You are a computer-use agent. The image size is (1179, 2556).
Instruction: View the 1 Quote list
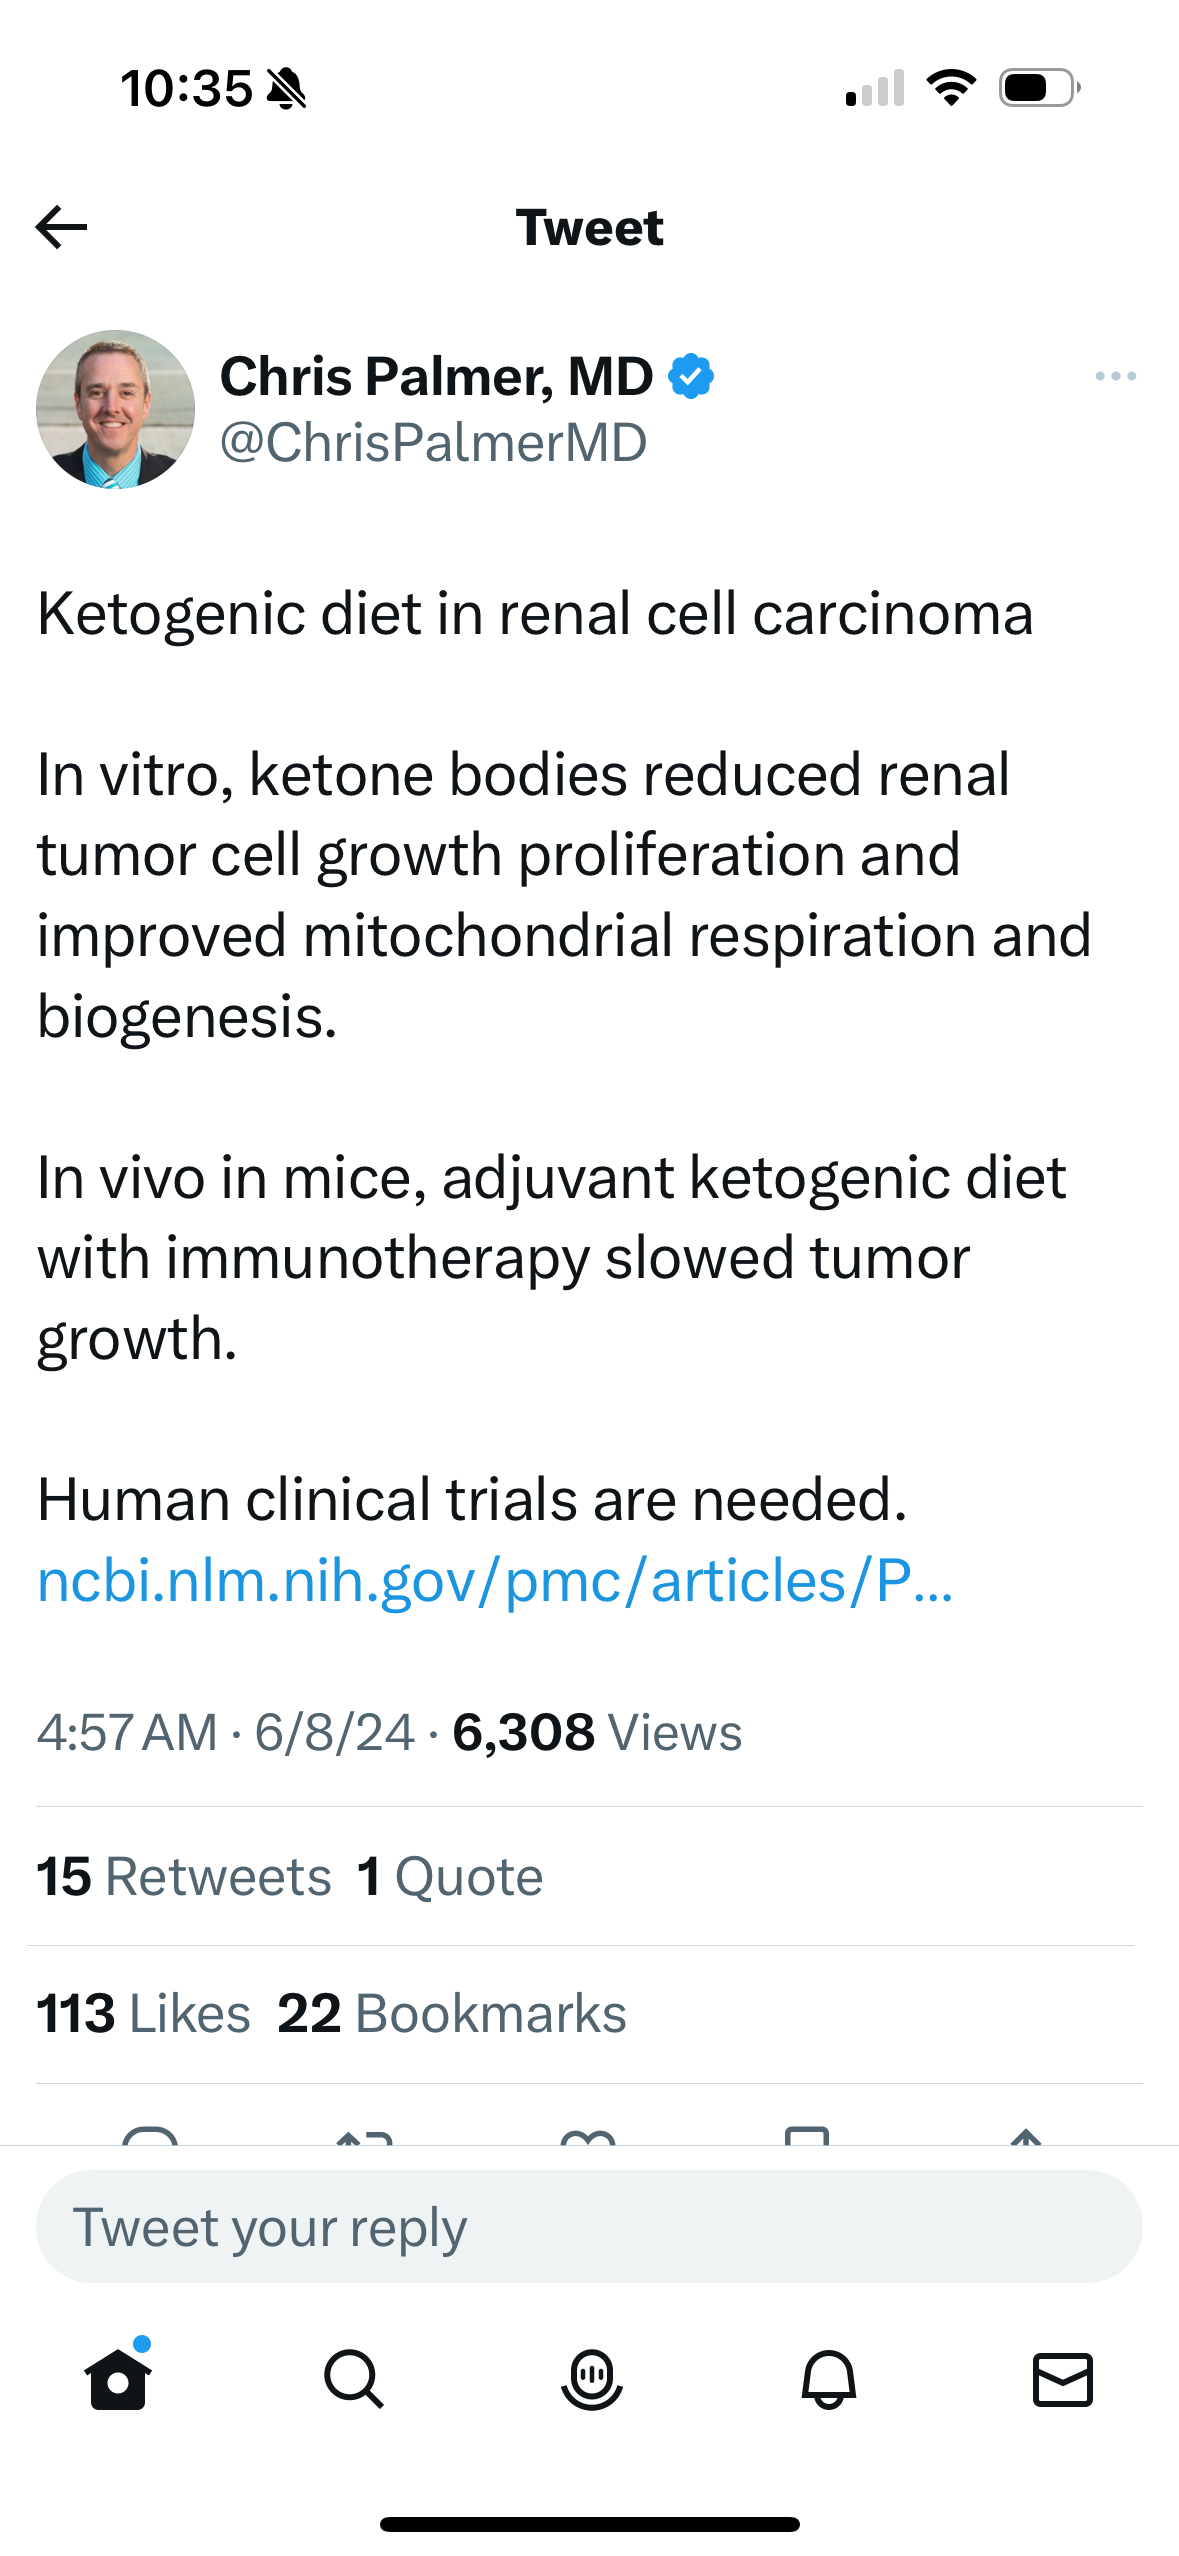(450, 1876)
